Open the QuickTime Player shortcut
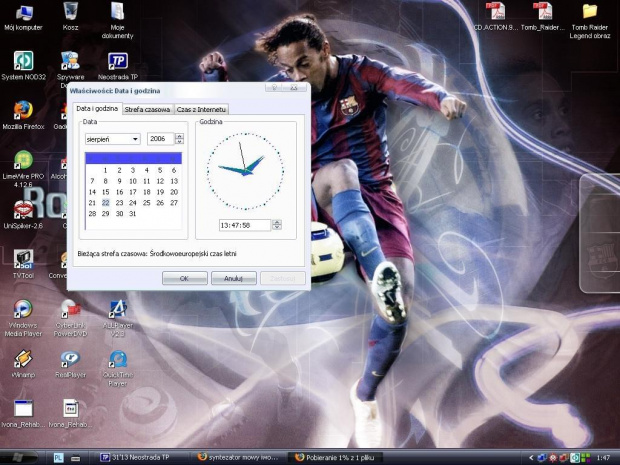 (x=117, y=359)
